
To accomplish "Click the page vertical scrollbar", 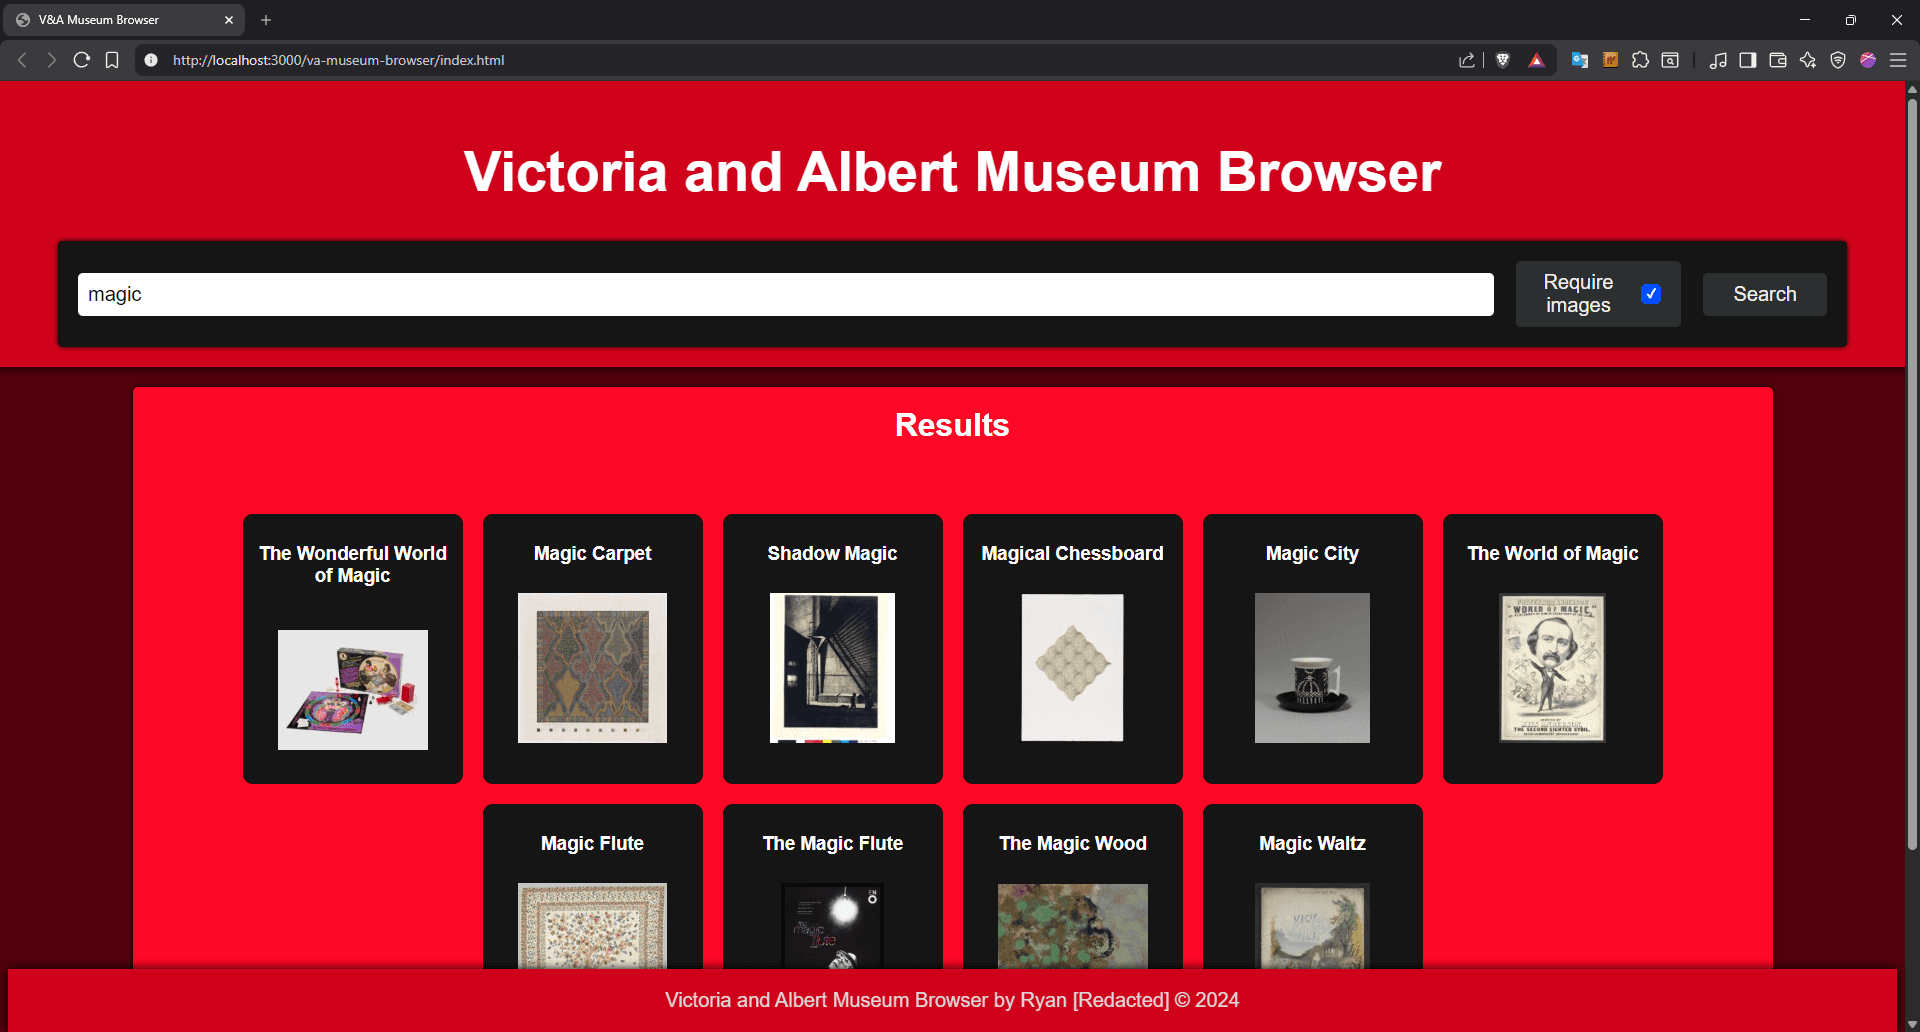I will click(1912, 475).
